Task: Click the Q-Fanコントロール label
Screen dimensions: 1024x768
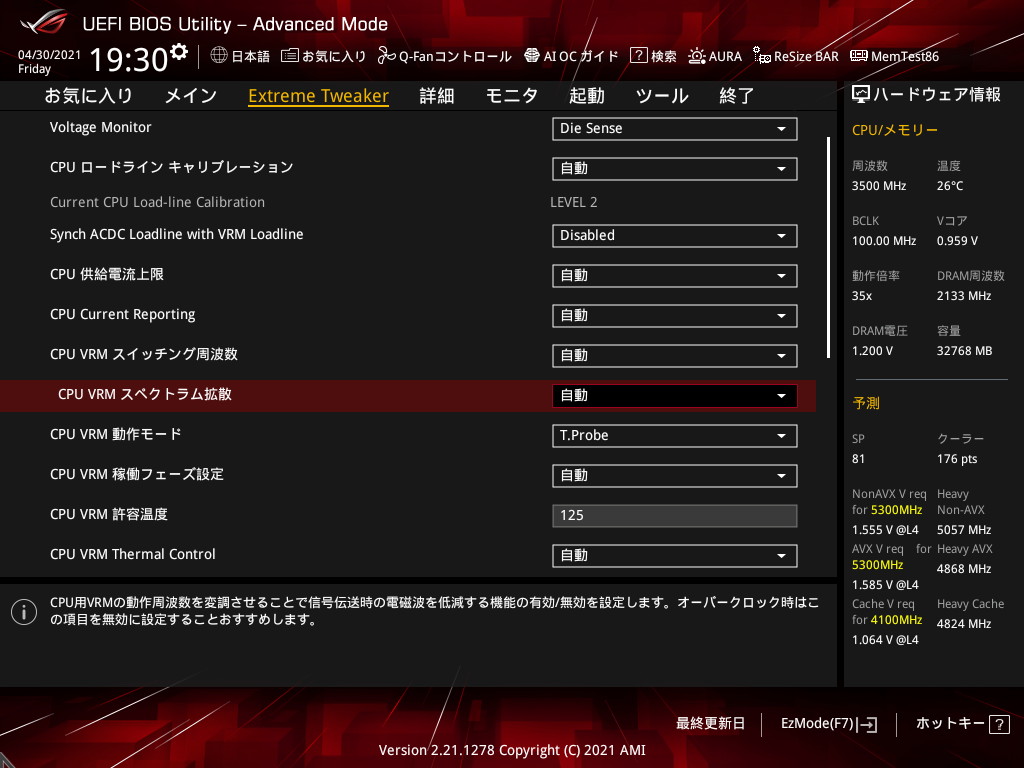Action: click(x=455, y=56)
